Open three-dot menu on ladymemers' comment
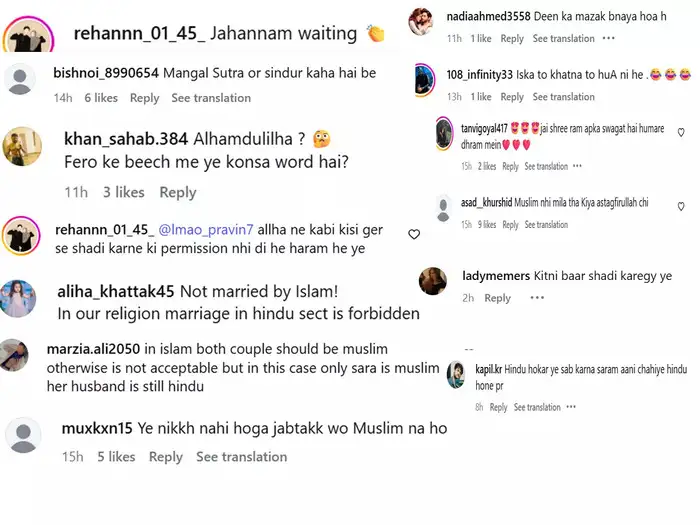 537,298
